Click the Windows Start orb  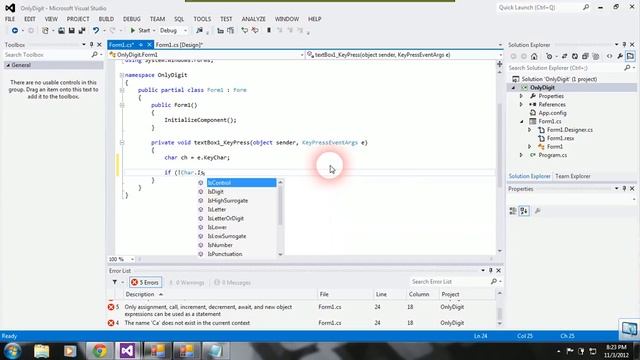pyautogui.click(x=12, y=351)
